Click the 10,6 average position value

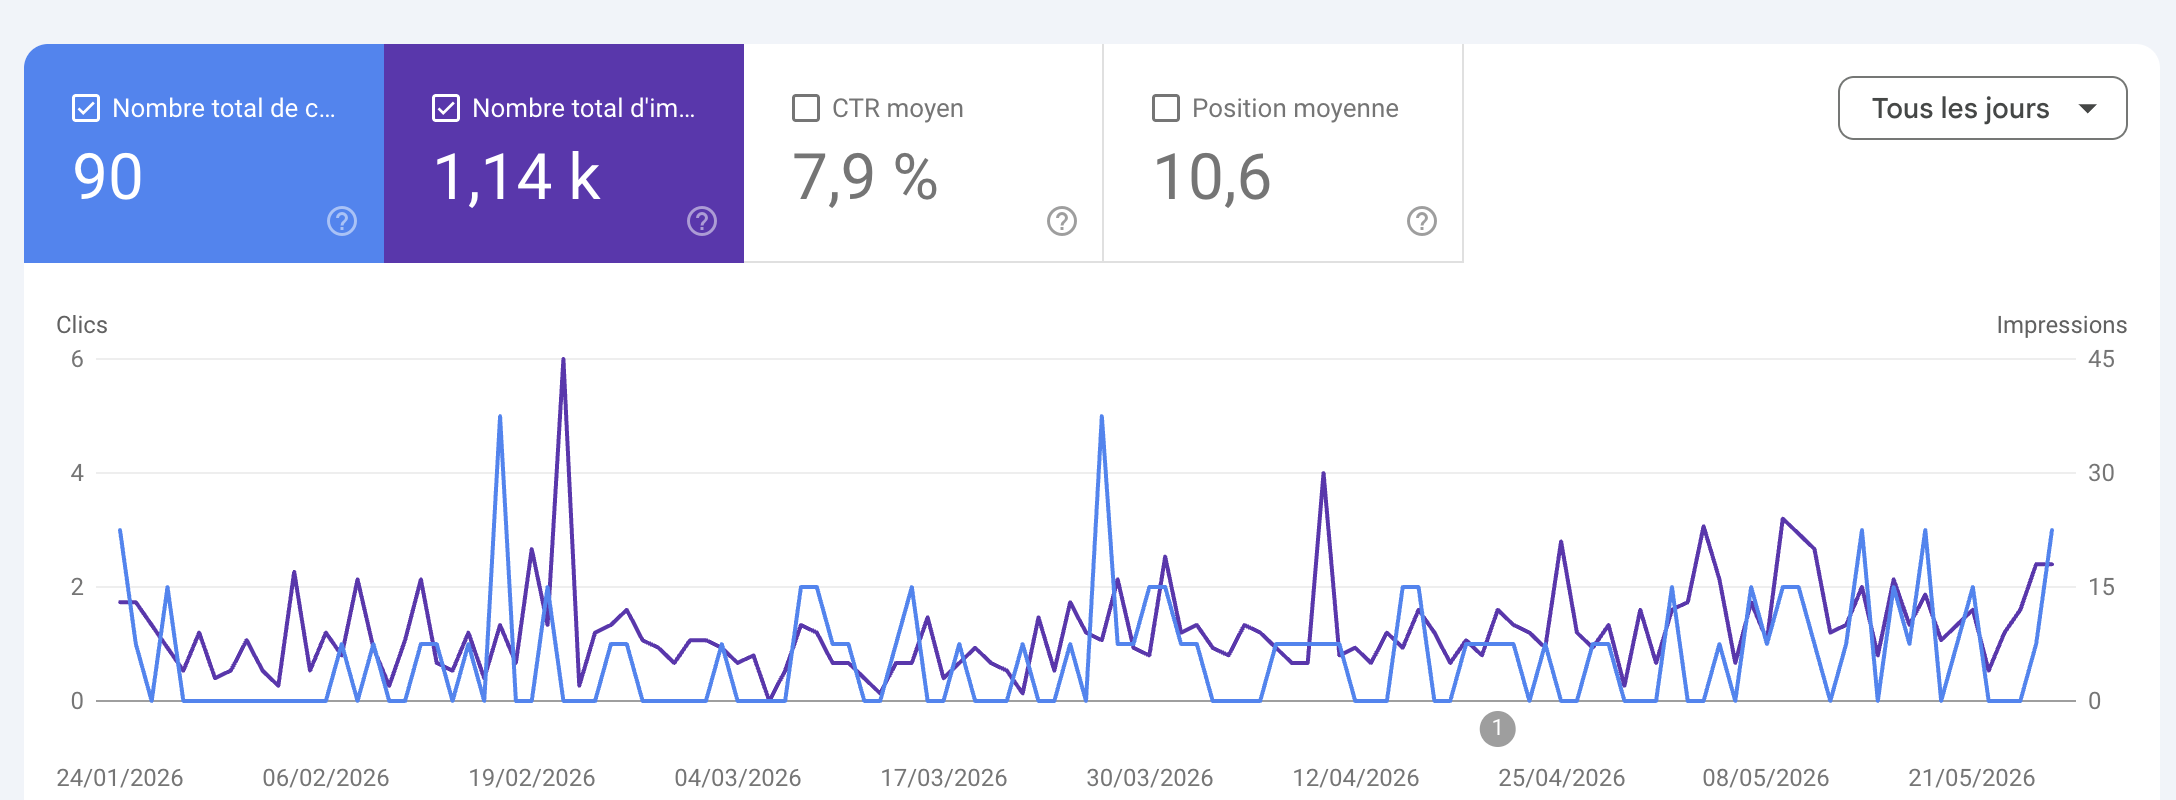click(1212, 178)
